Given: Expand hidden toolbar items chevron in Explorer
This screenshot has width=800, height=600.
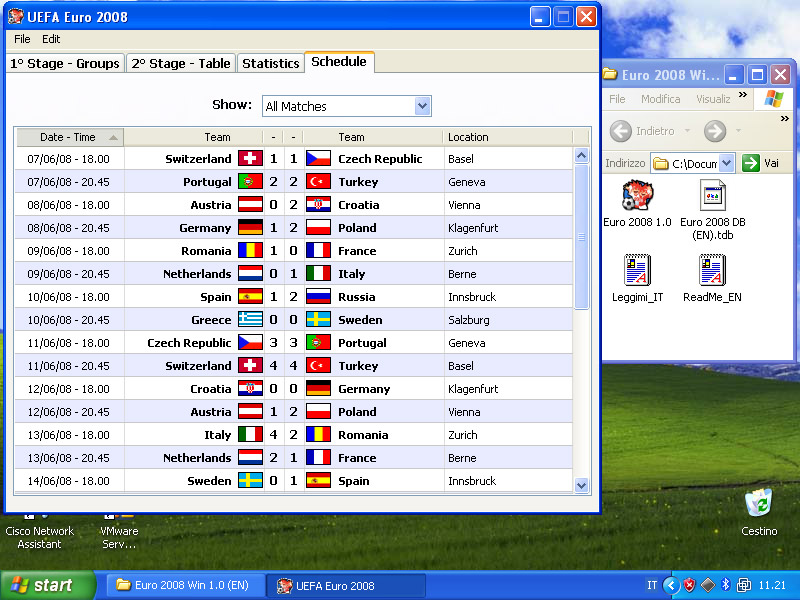Looking at the screenshot, I should (785, 118).
